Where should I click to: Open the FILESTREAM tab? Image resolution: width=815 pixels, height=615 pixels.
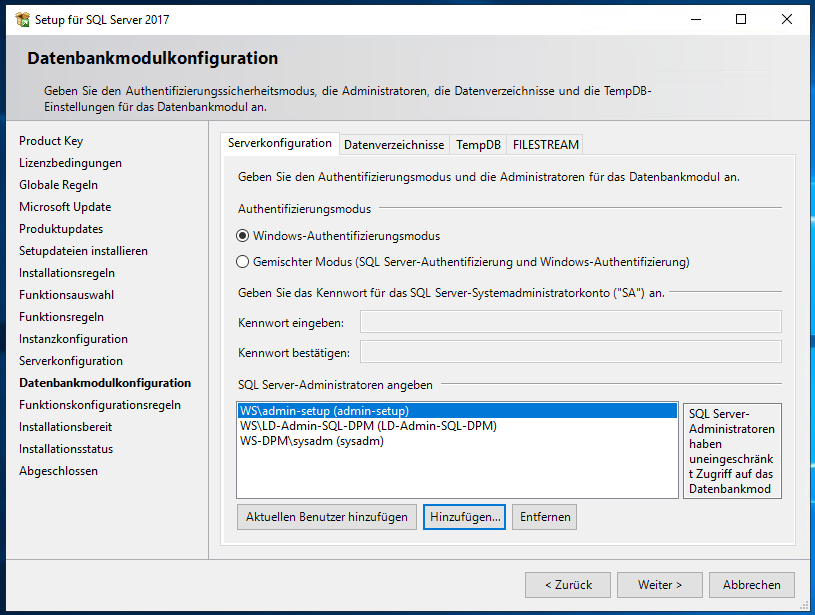tap(545, 145)
